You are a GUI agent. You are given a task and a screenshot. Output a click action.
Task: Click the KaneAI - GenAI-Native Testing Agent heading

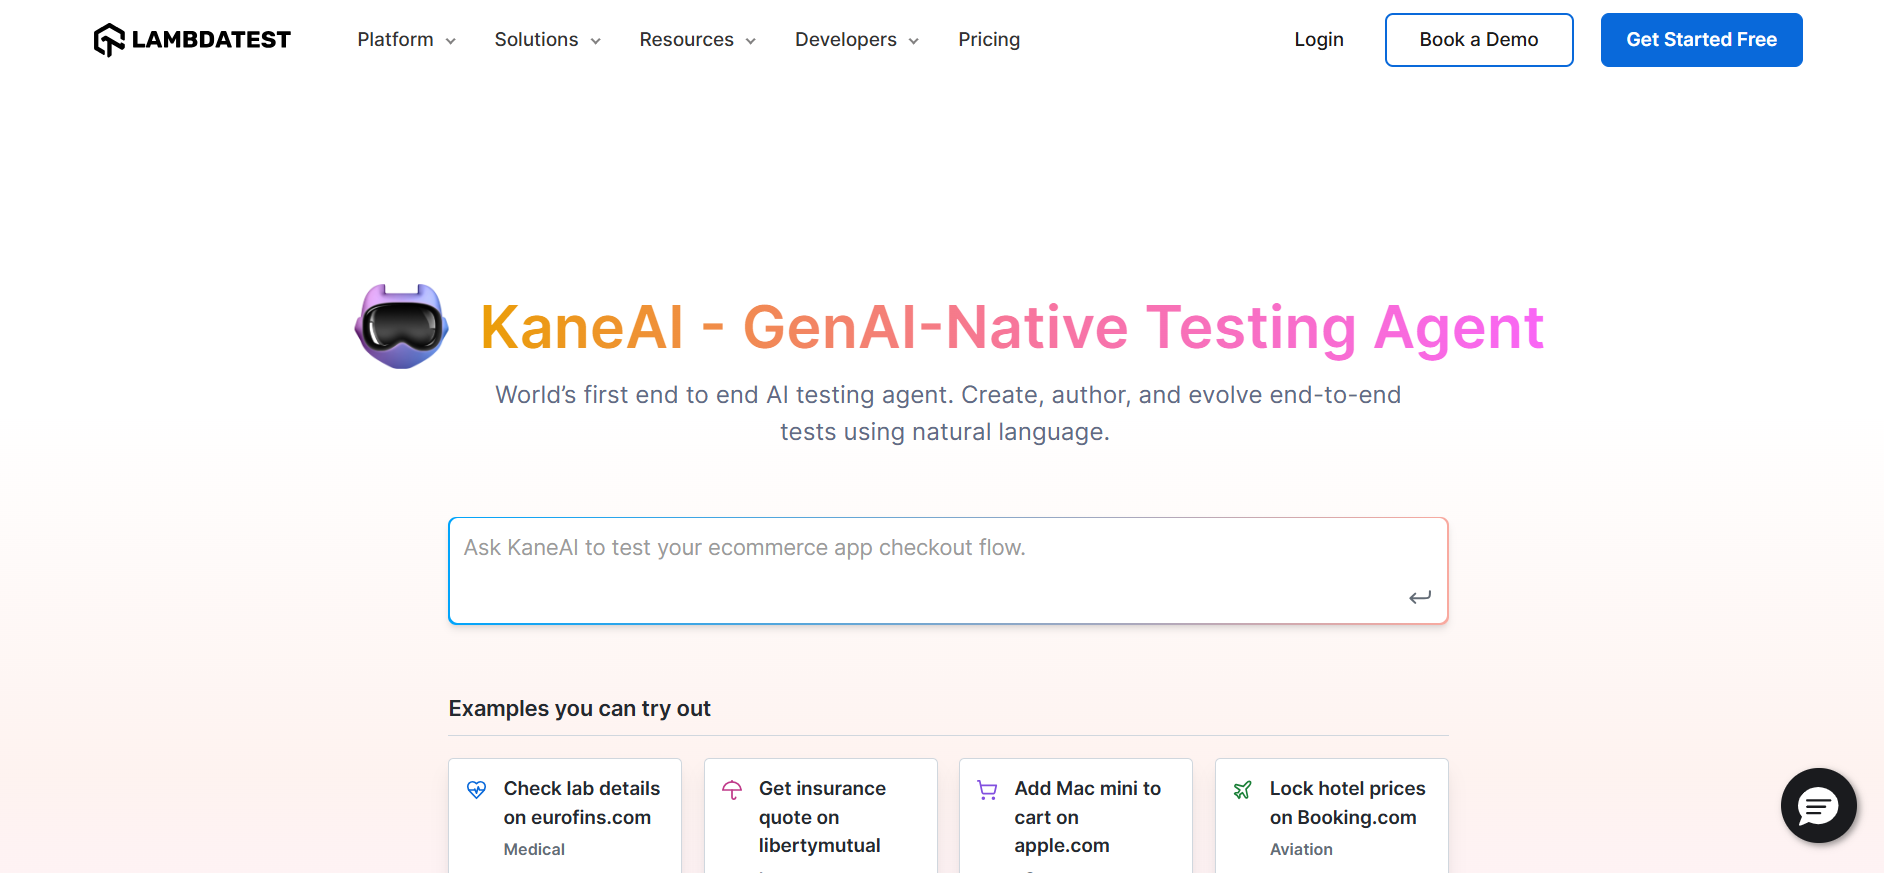coord(1012,327)
